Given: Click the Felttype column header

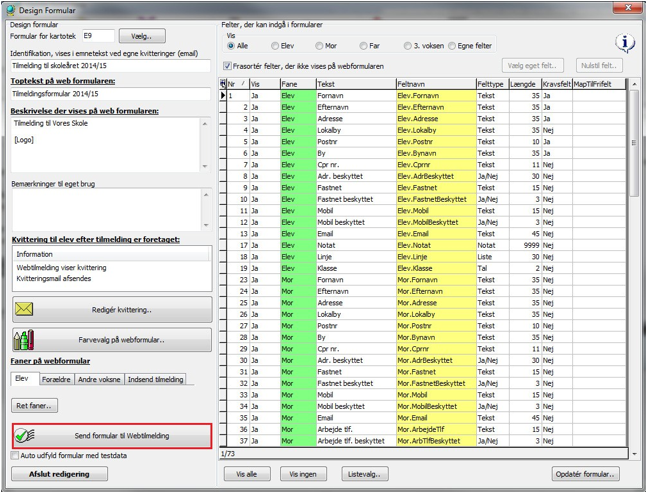Looking at the screenshot, I should tap(493, 84).
